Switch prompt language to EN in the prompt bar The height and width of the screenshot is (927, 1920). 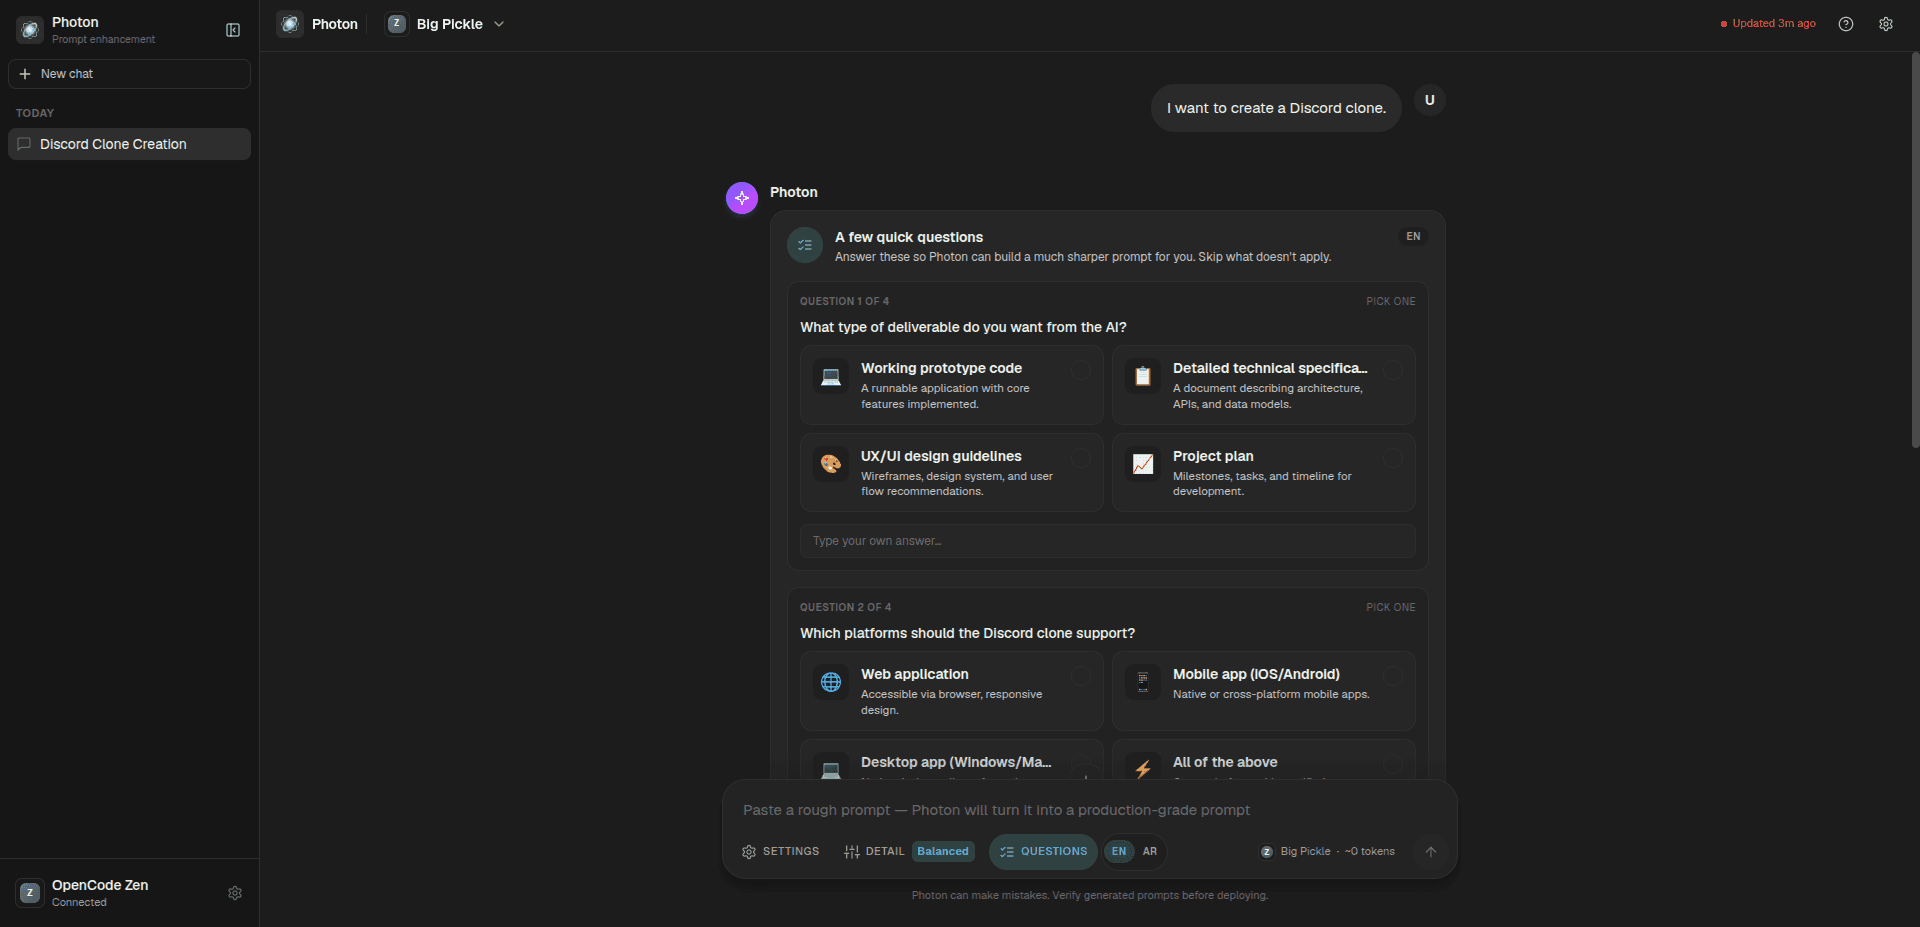(x=1119, y=852)
